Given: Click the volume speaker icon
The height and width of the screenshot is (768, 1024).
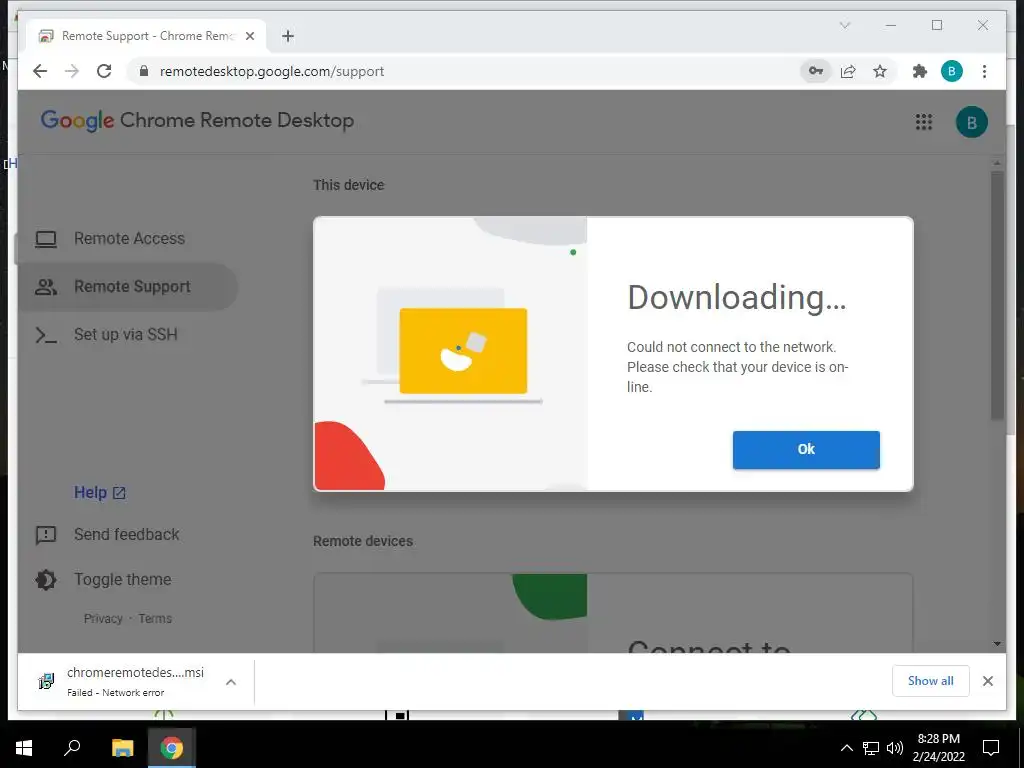Looking at the screenshot, I should (x=894, y=748).
